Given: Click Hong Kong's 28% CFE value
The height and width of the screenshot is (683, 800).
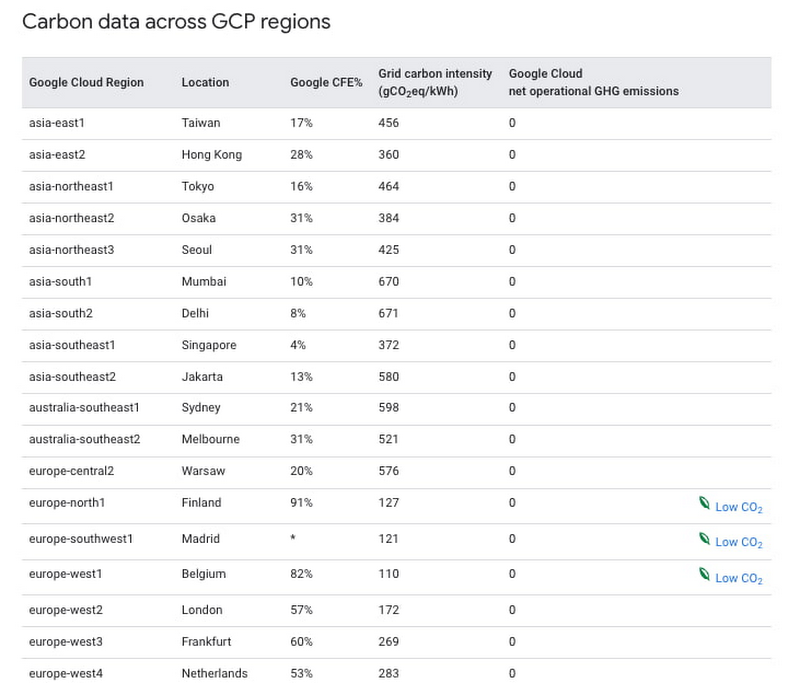Looking at the screenshot, I should coord(301,155).
